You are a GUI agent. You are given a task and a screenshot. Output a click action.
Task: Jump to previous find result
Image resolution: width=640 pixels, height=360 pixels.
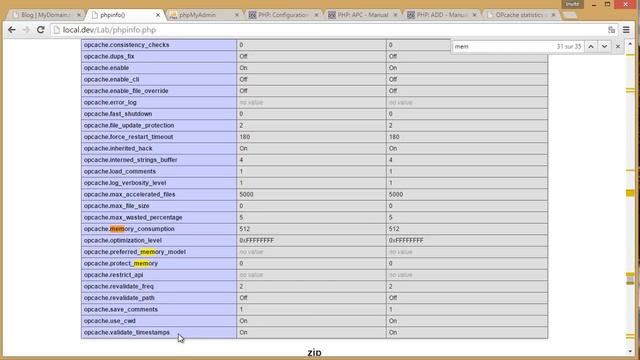click(591, 47)
